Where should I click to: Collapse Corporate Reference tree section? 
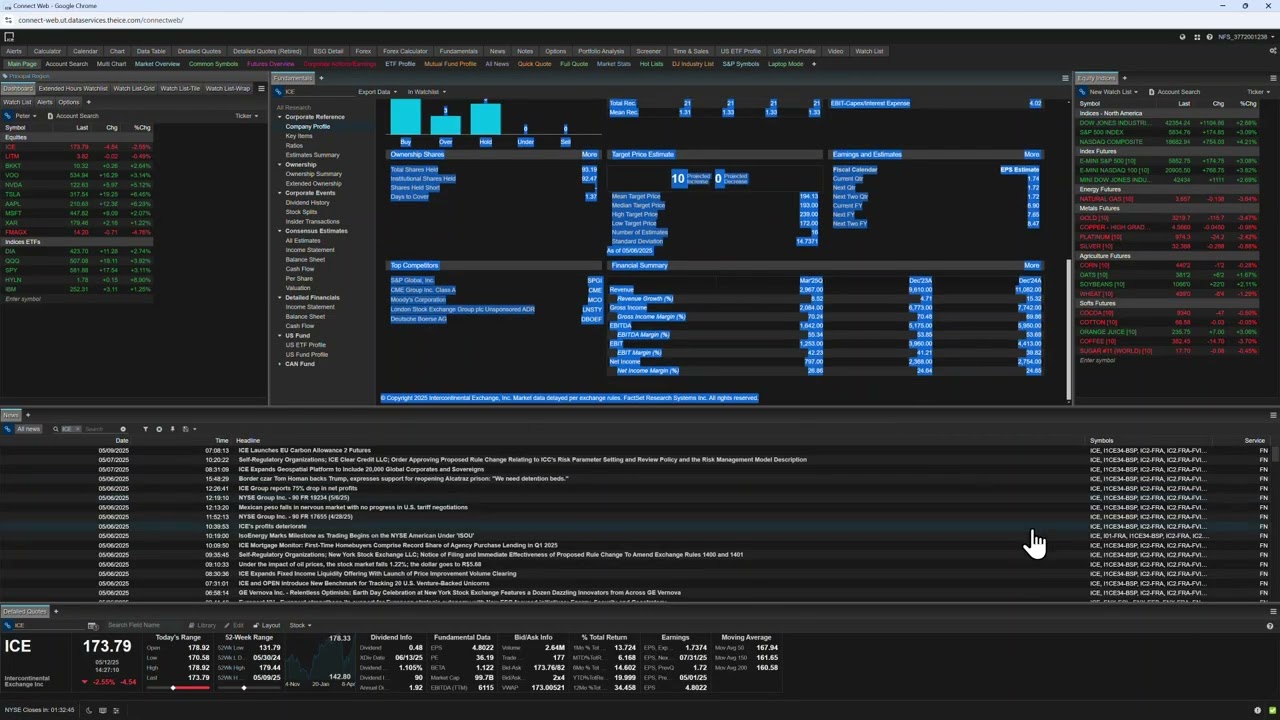click(x=280, y=117)
